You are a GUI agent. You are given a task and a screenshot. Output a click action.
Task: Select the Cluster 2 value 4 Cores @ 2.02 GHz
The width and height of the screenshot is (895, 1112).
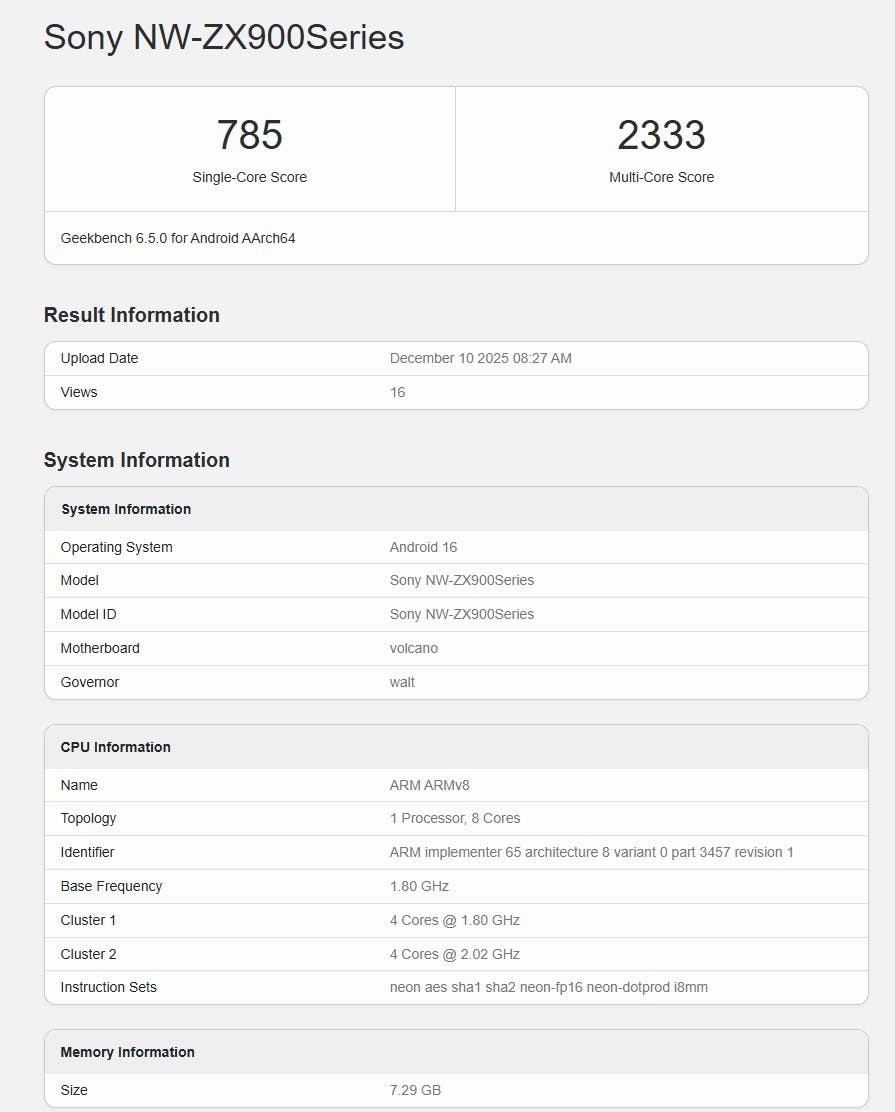pyautogui.click(x=454, y=954)
